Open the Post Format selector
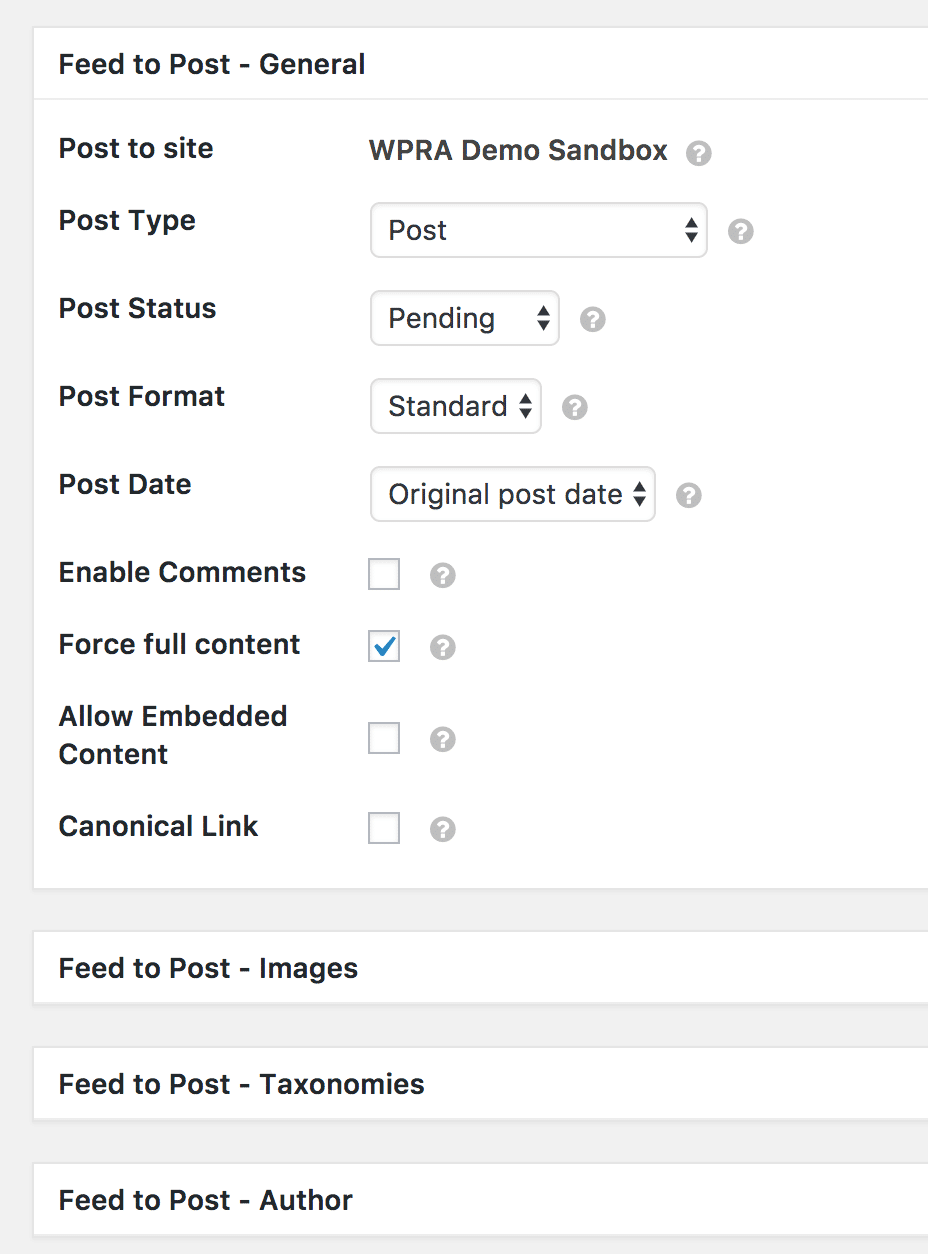 455,406
